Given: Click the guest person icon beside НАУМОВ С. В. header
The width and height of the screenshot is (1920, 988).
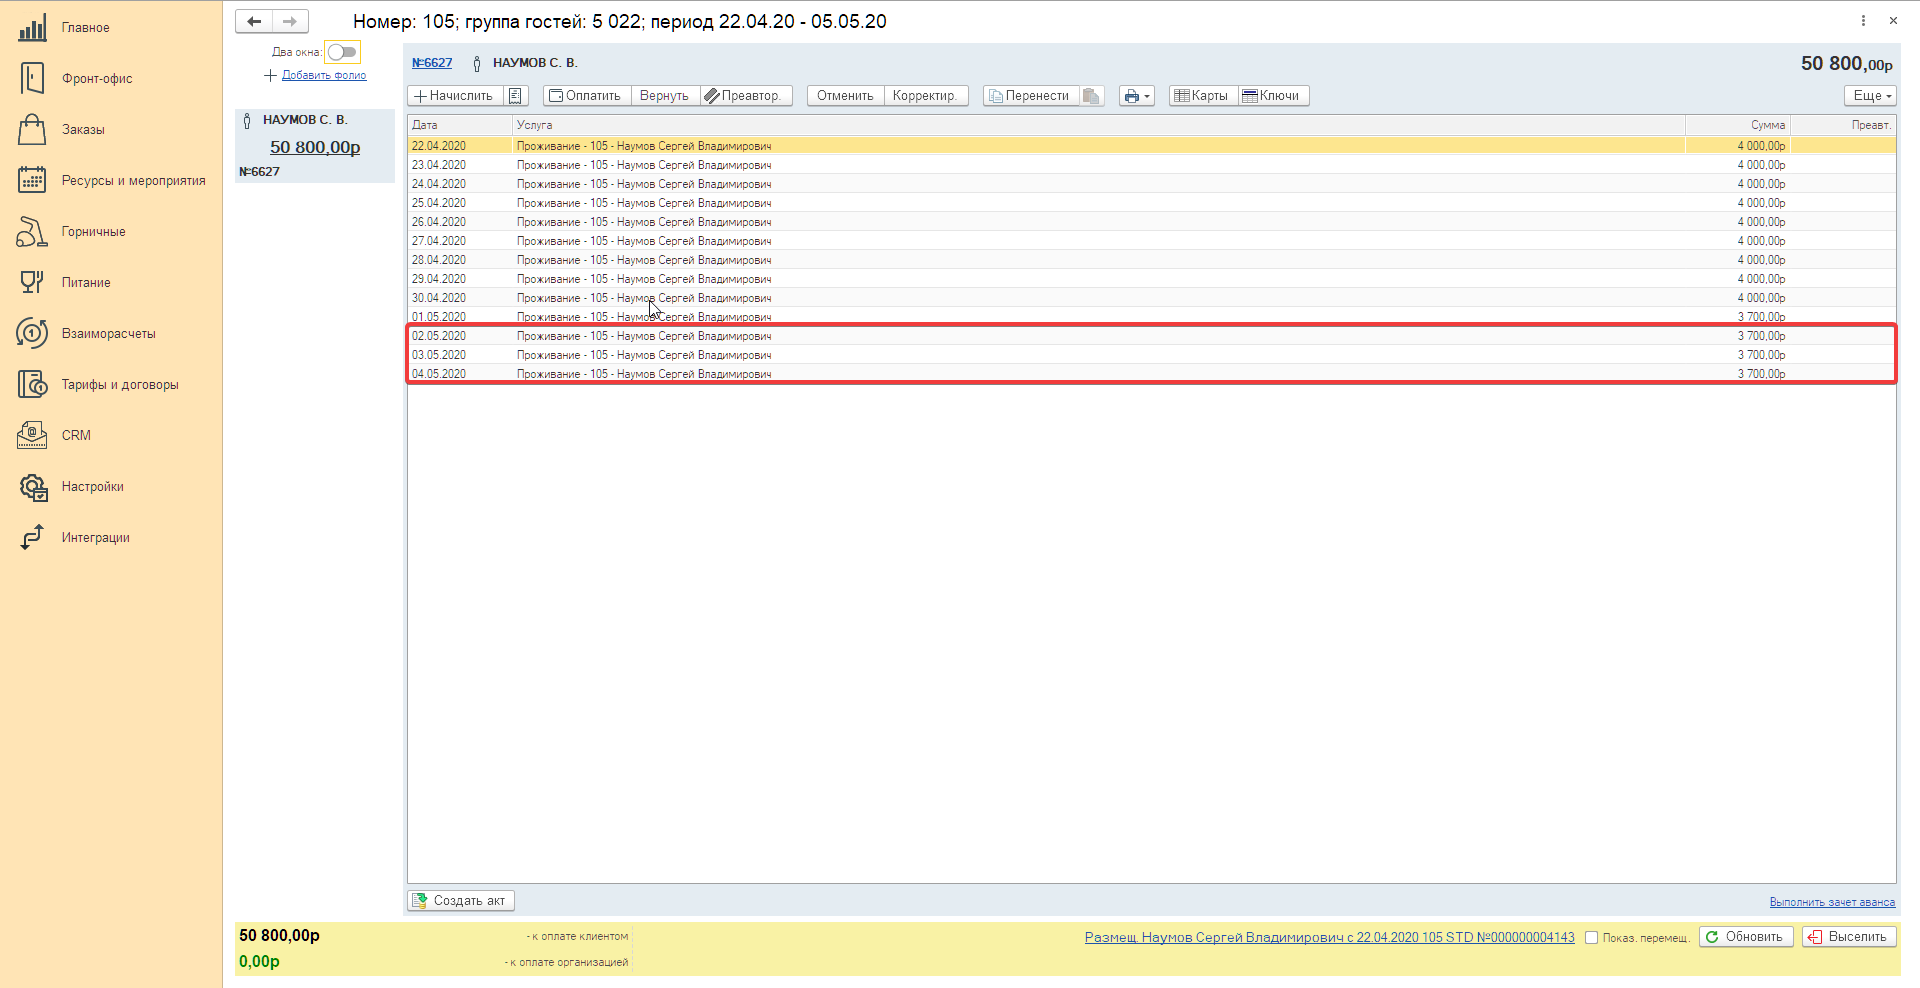Looking at the screenshot, I should [477, 63].
